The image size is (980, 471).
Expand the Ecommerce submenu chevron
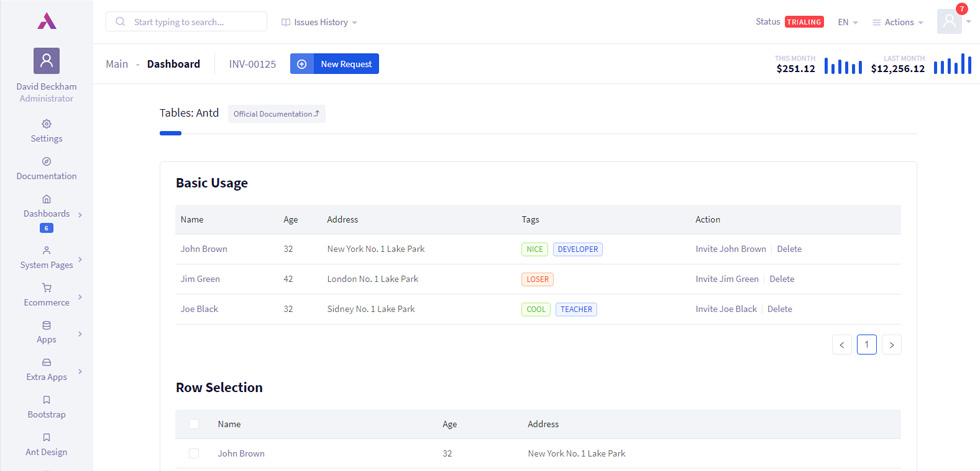click(x=80, y=297)
